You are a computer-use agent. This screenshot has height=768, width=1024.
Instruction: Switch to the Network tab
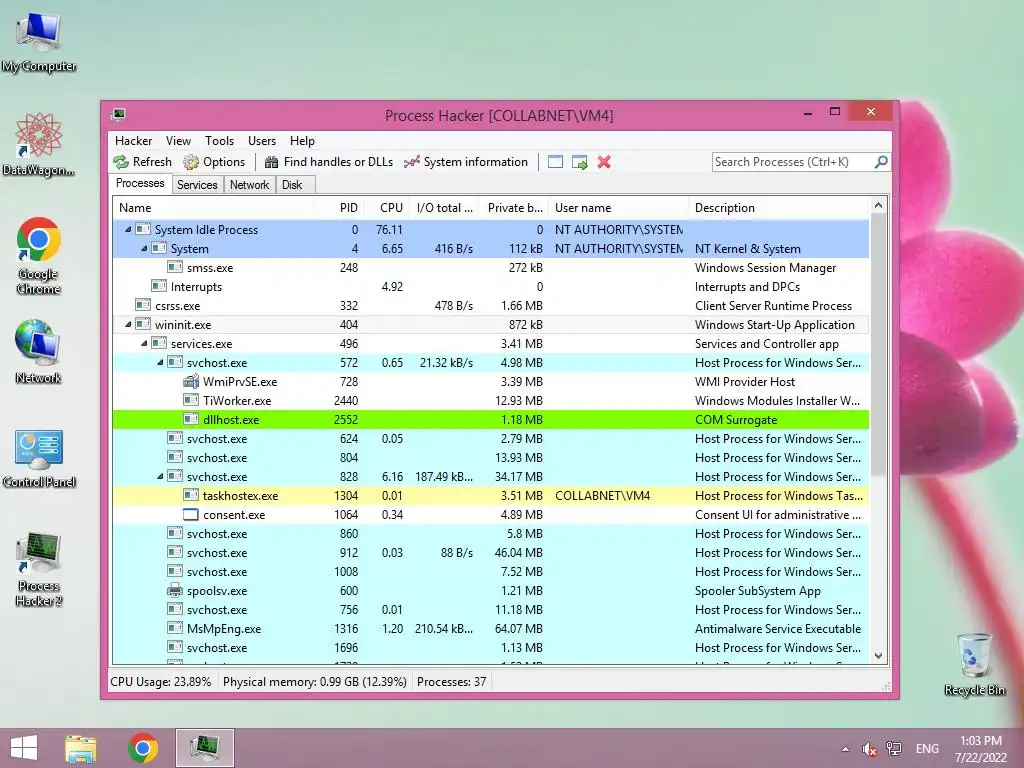click(249, 185)
